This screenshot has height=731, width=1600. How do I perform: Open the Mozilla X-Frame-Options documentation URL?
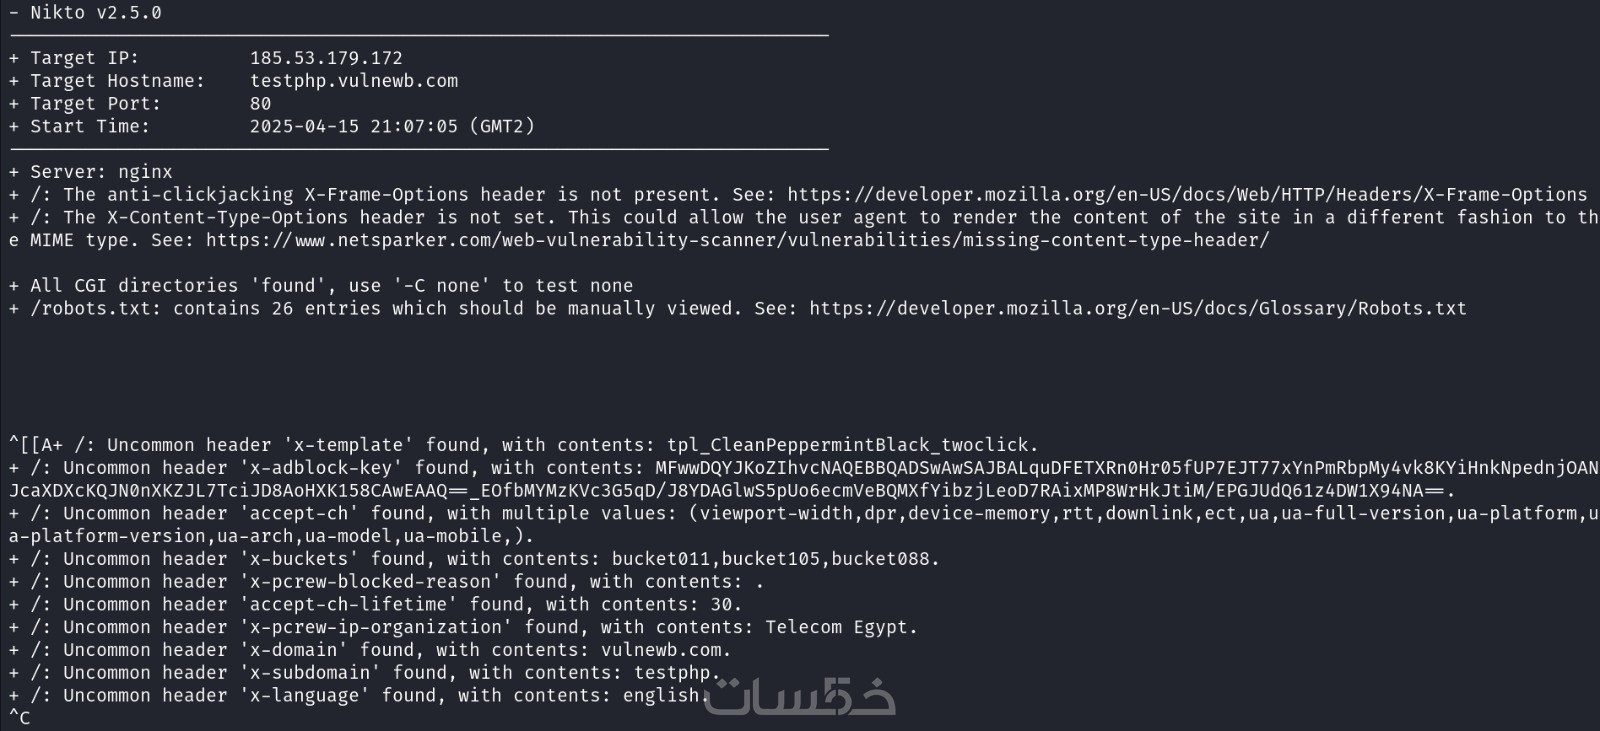pos(1187,195)
